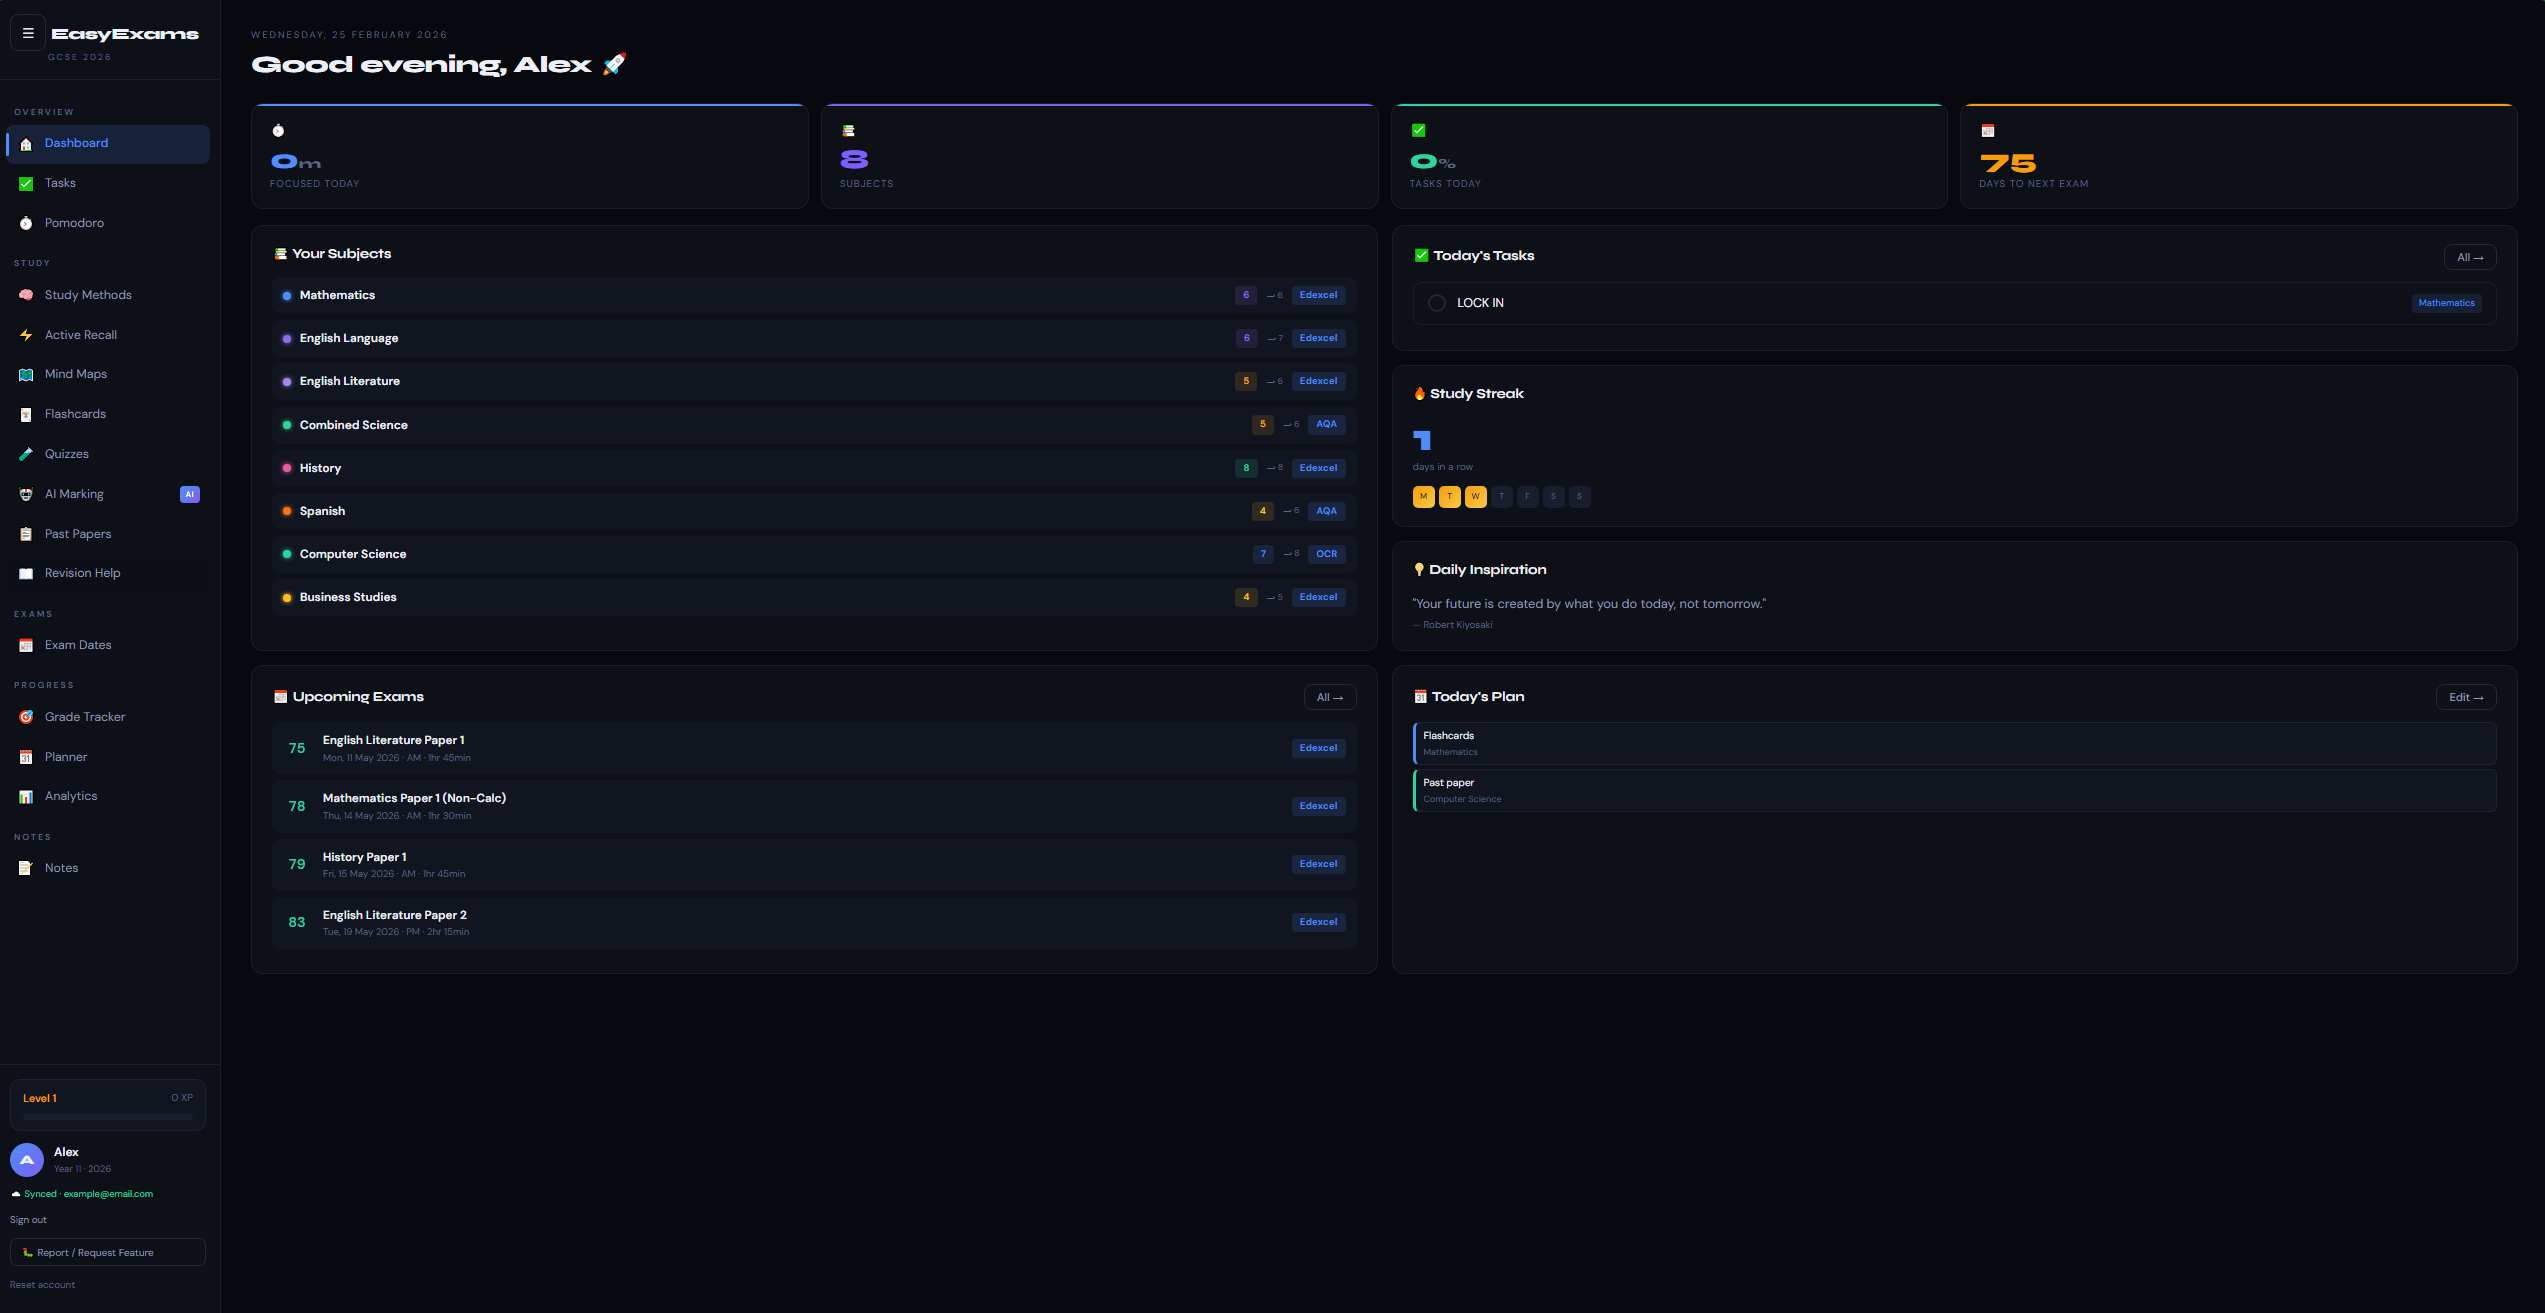Toggle Saturday on the streak row
The height and width of the screenshot is (1313, 2545).
1553,497
